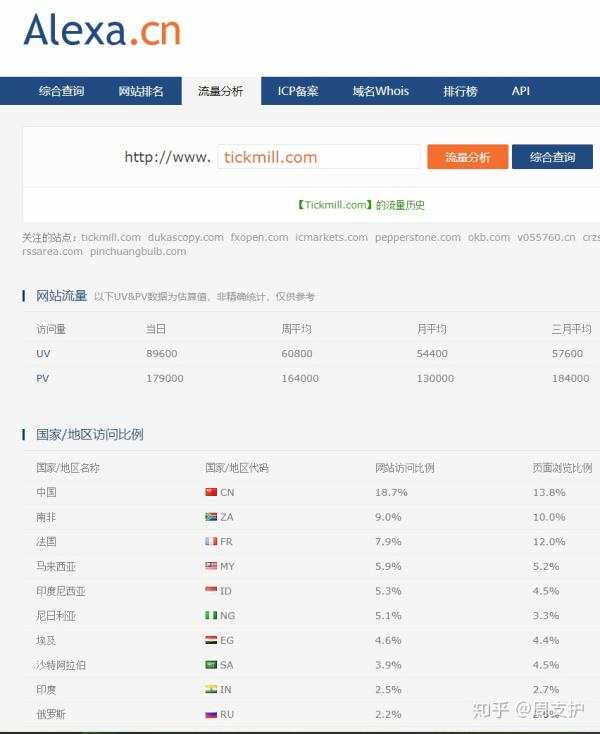Click the 俄罗斯 country name row

tap(51, 714)
